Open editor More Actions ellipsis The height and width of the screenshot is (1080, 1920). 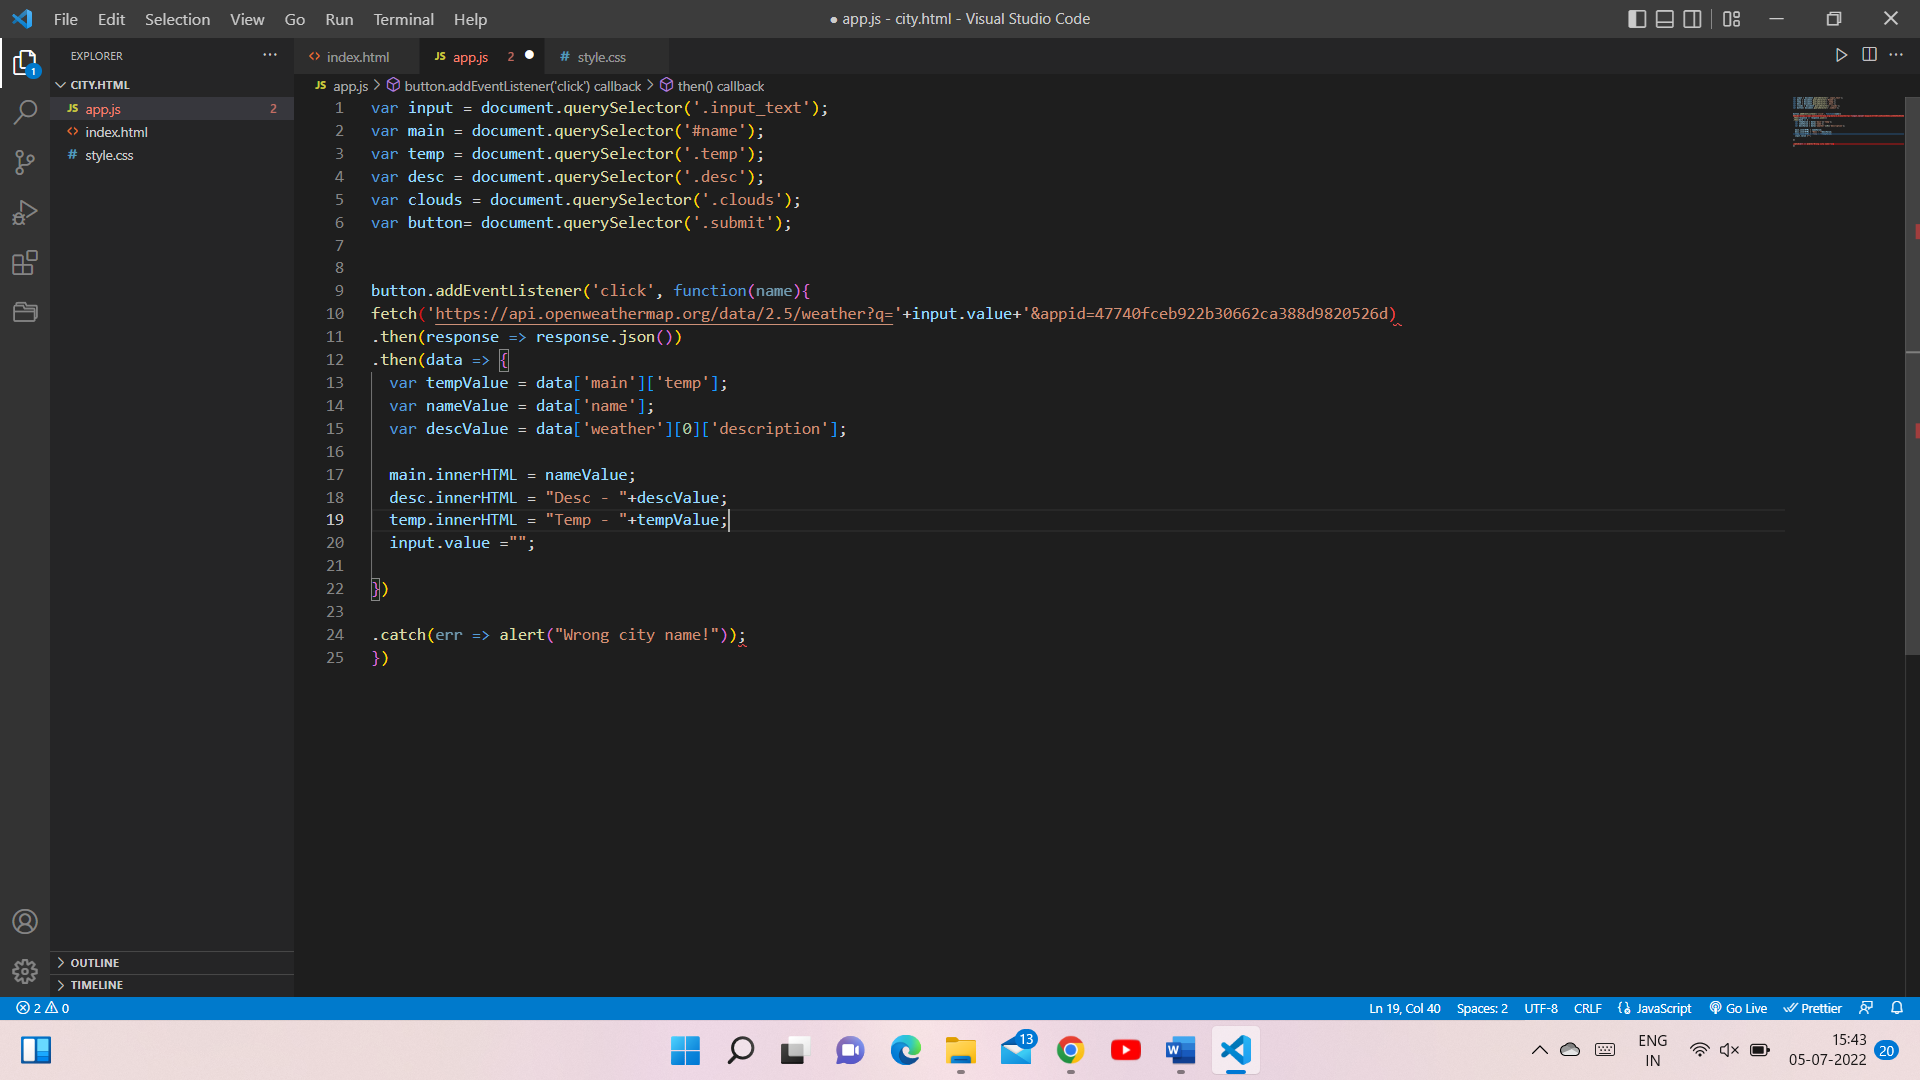(x=1896, y=55)
